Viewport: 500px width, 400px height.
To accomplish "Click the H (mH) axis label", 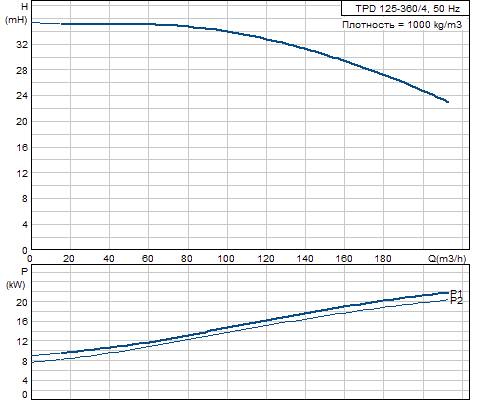I will tap(17, 13).
